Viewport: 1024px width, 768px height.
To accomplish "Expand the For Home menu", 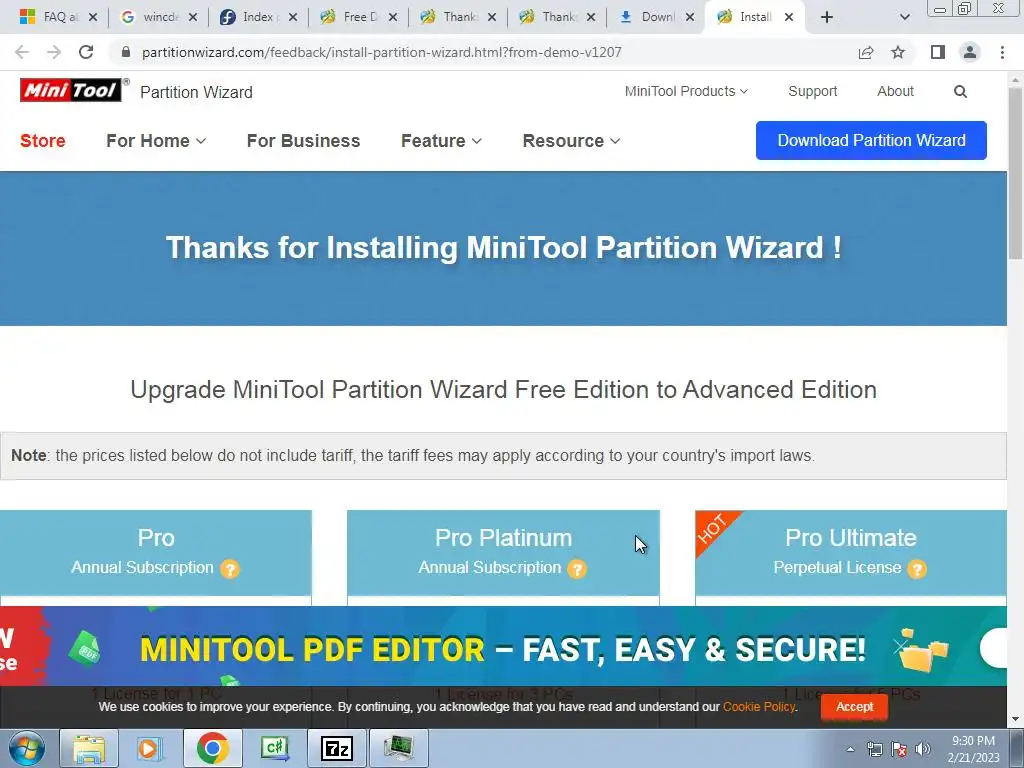I will click(155, 140).
